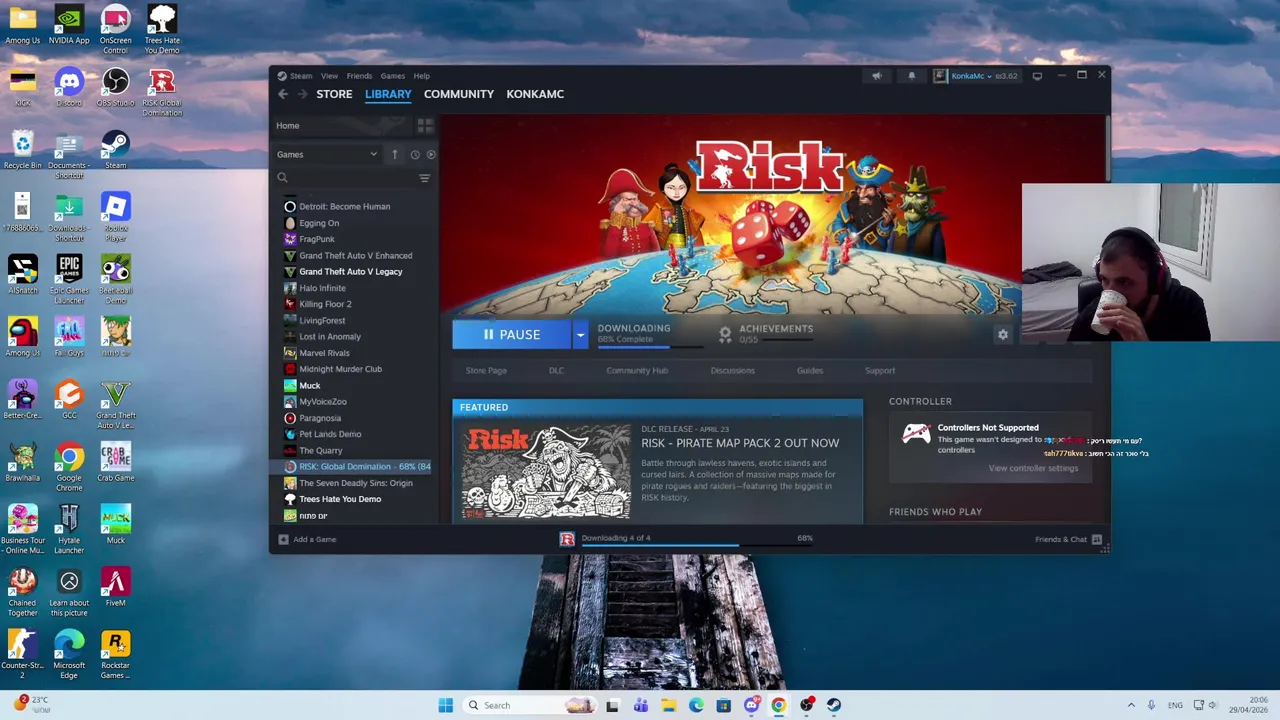The height and width of the screenshot is (720, 1280).
Task: Click the taskbar Search box
Action: [530, 705]
